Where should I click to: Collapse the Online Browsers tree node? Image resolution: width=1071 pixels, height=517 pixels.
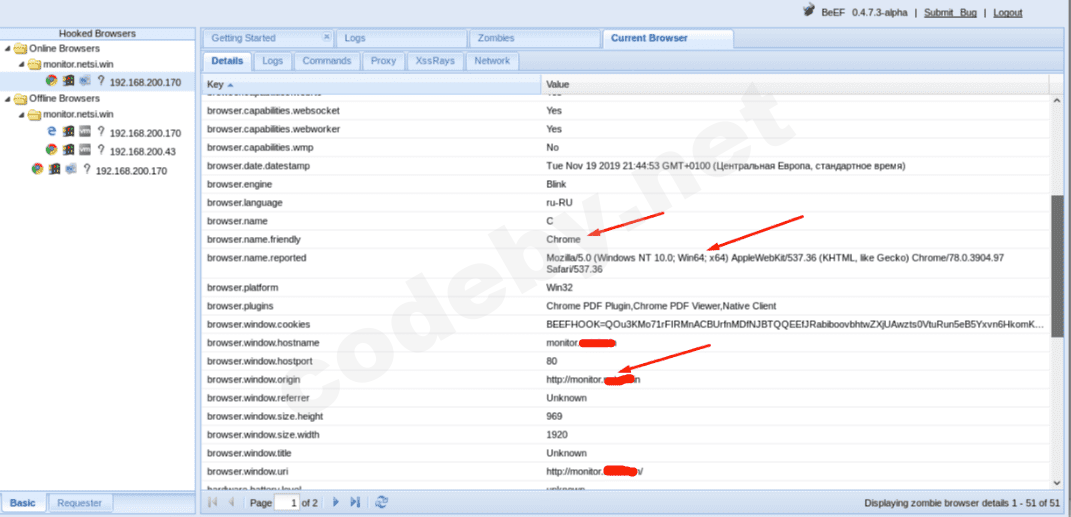coord(8,48)
